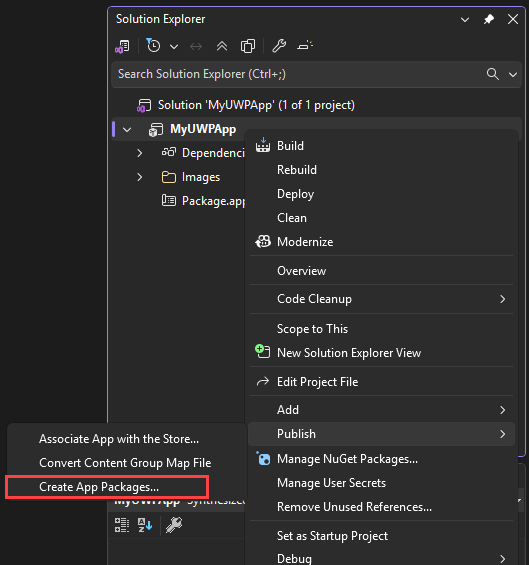Screen dimensions: 530x565
Task: Click Alphabetical sort icon in Properties
Action: coord(145,525)
